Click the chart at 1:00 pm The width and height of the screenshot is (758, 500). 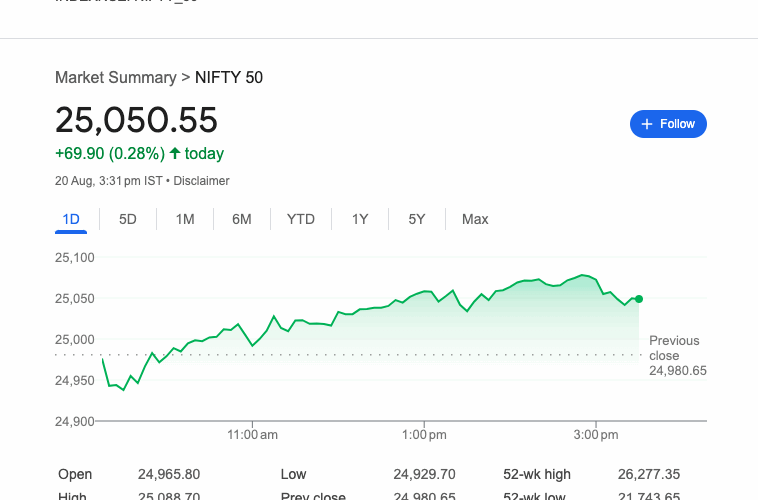(x=424, y=291)
